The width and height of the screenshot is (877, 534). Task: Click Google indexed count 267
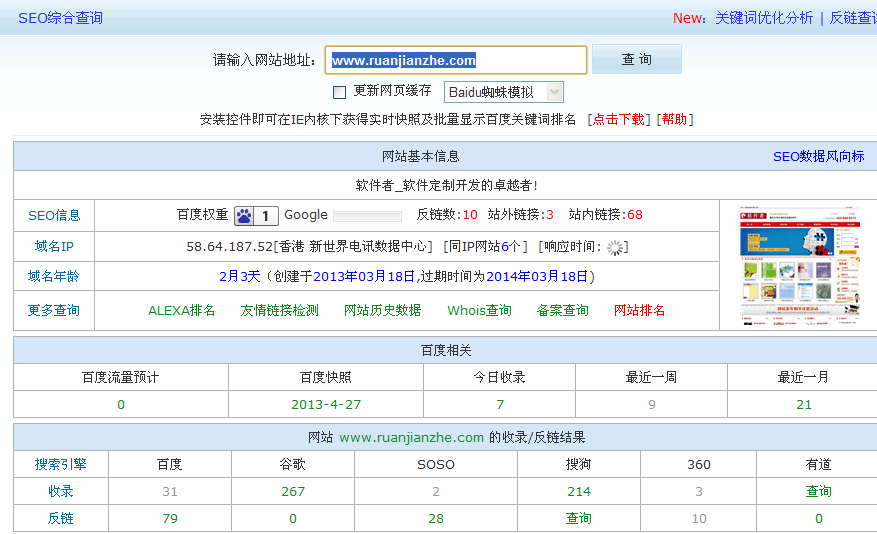click(x=293, y=492)
